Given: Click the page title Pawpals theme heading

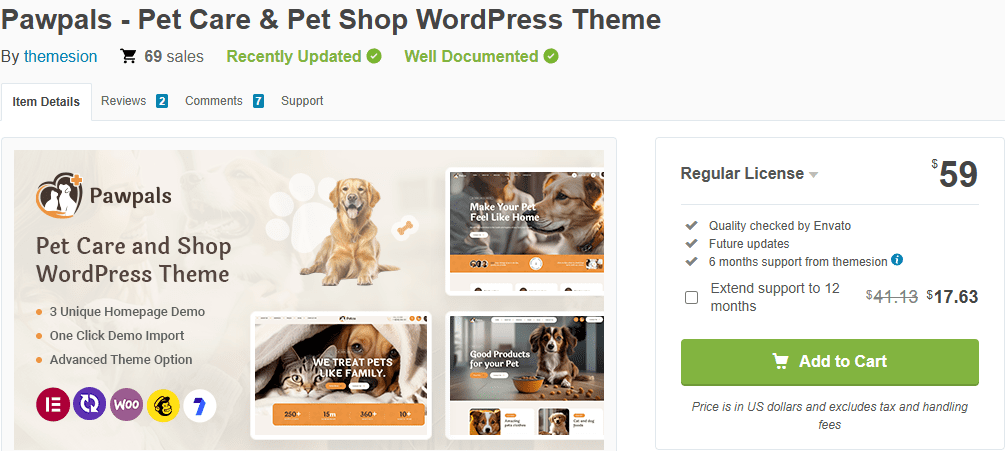Looking at the screenshot, I should [331, 20].
